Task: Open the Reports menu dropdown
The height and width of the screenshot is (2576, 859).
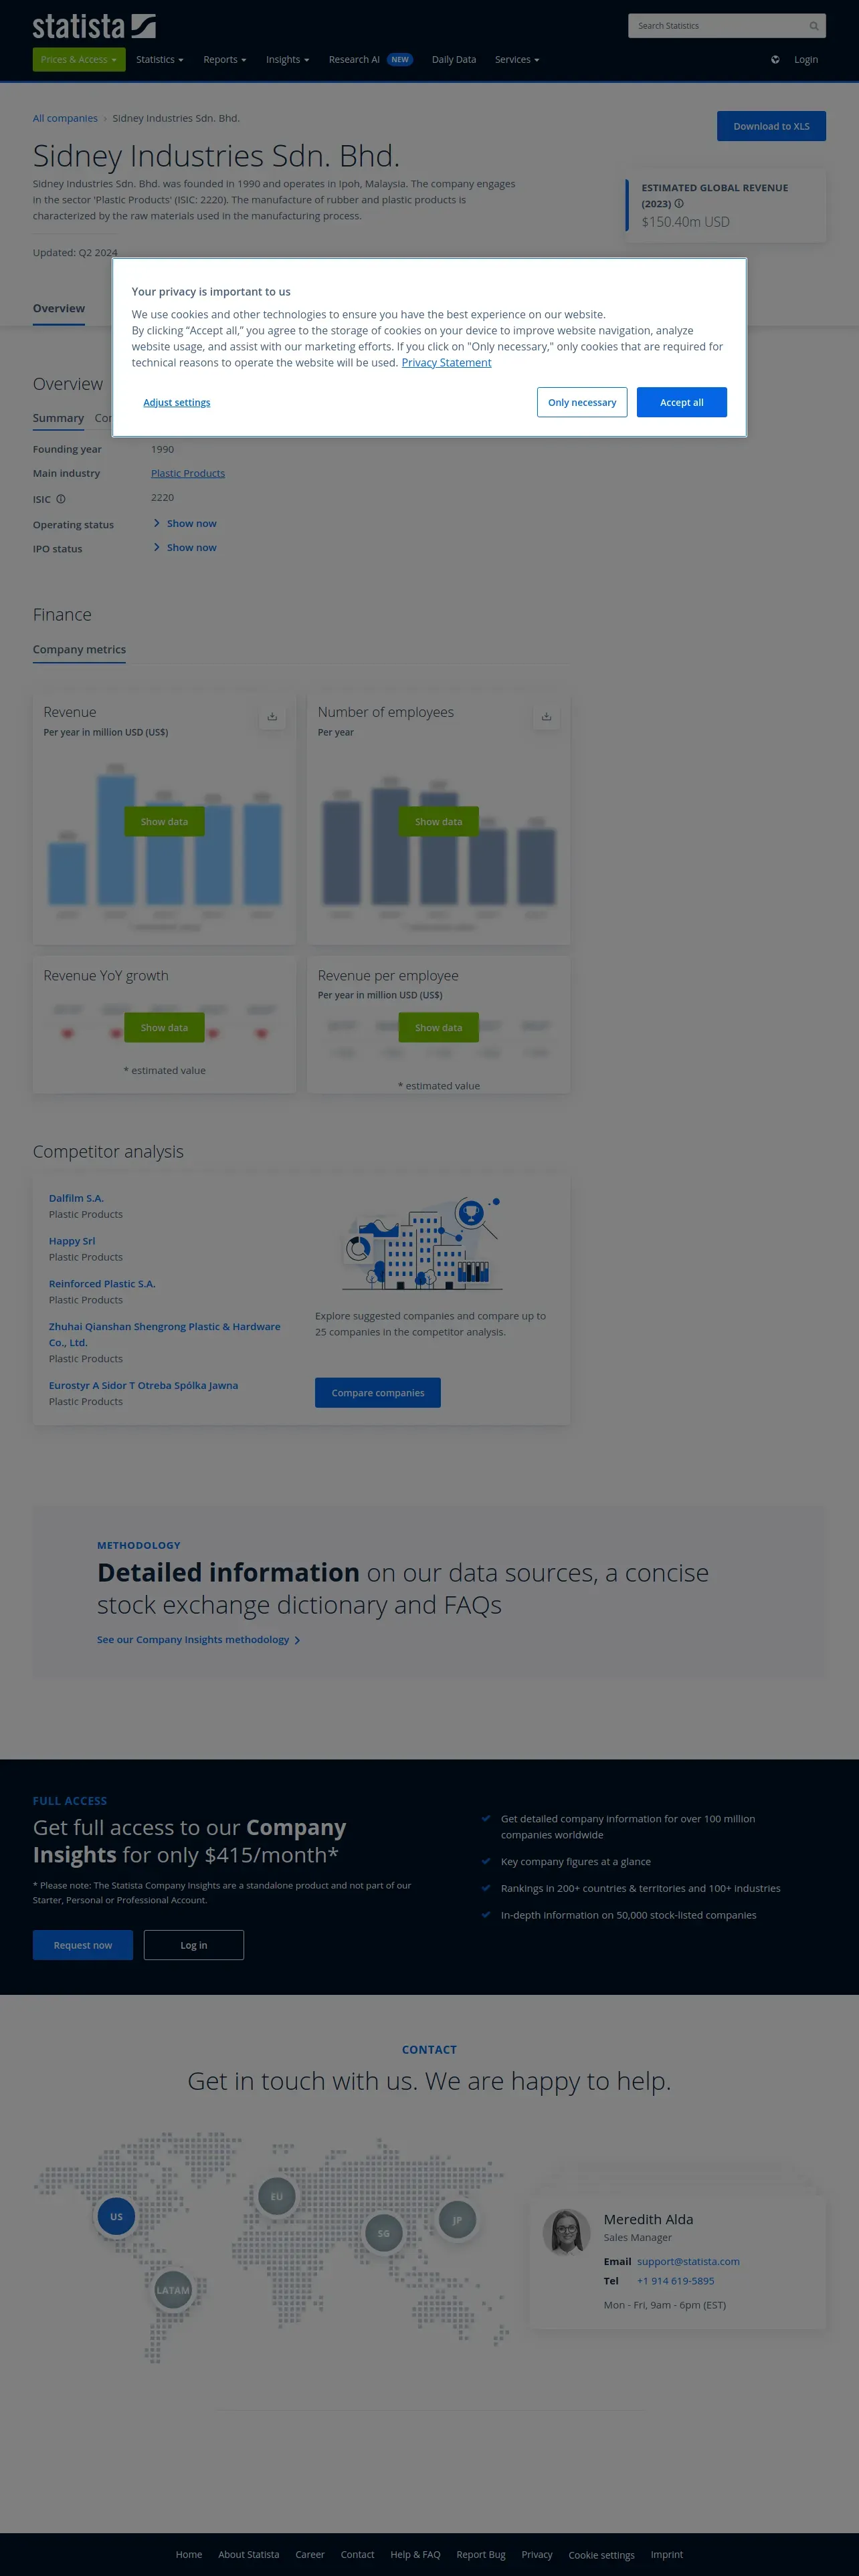Action: coord(225,60)
